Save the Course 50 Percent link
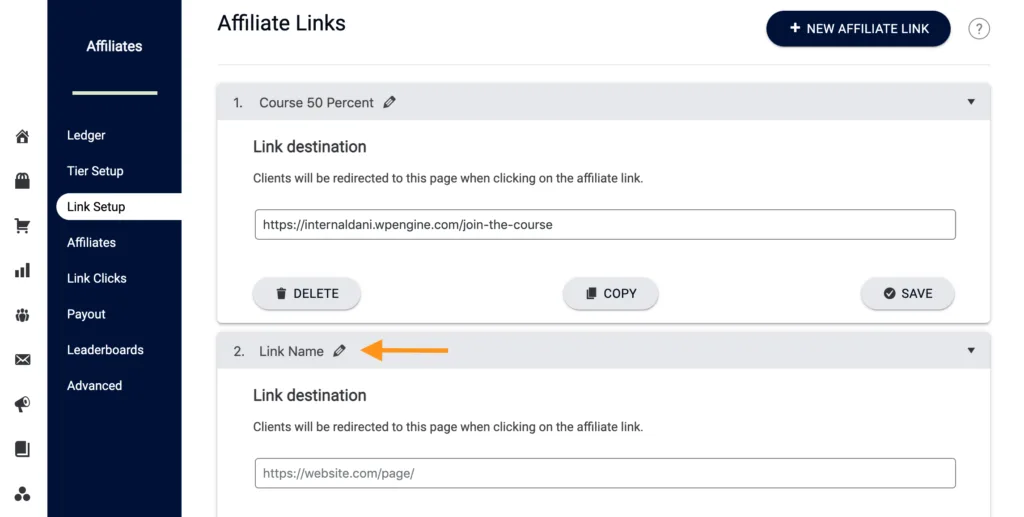This screenshot has height=517, width=1024. click(908, 294)
